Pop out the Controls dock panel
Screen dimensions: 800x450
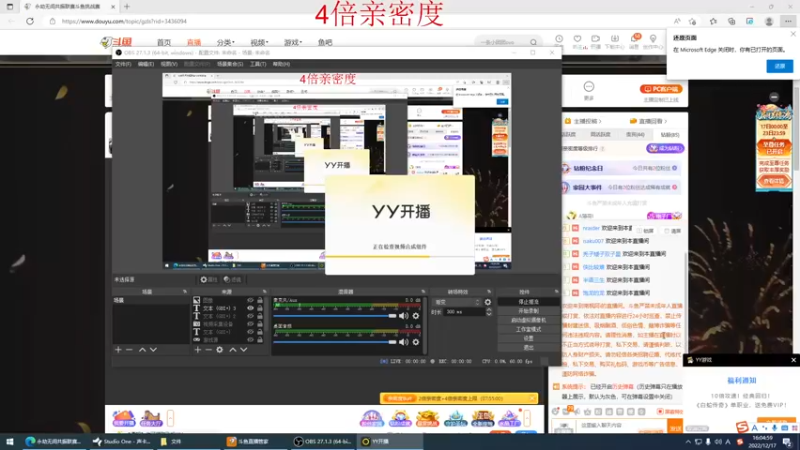pyautogui.click(x=556, y=292)
